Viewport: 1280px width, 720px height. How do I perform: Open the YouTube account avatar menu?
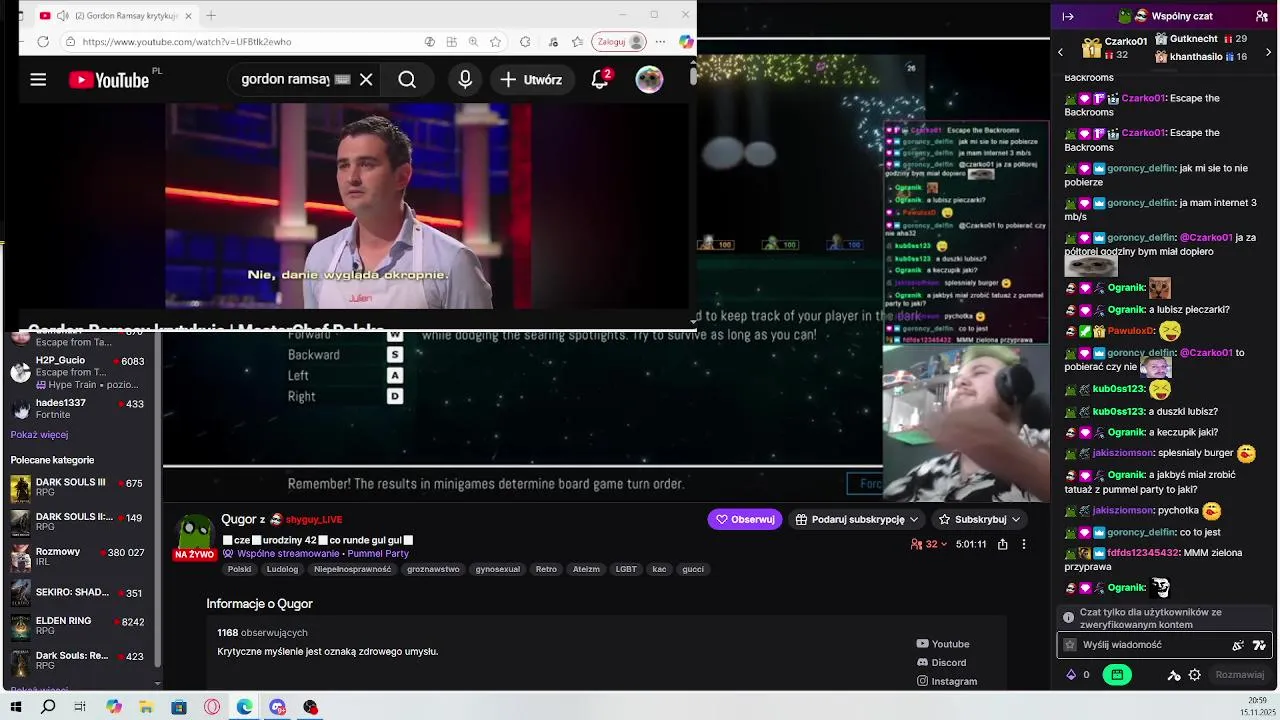tap(649, 80)
